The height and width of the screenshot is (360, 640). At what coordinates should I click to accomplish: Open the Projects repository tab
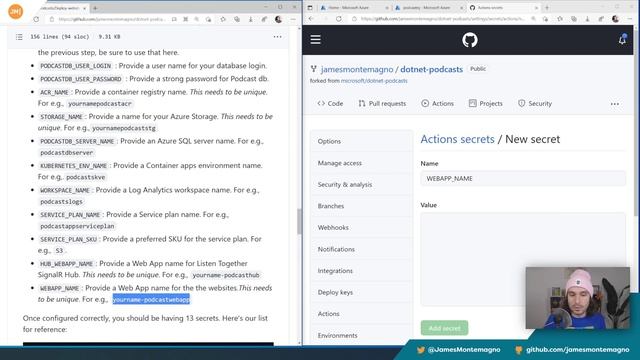point(485,104)
